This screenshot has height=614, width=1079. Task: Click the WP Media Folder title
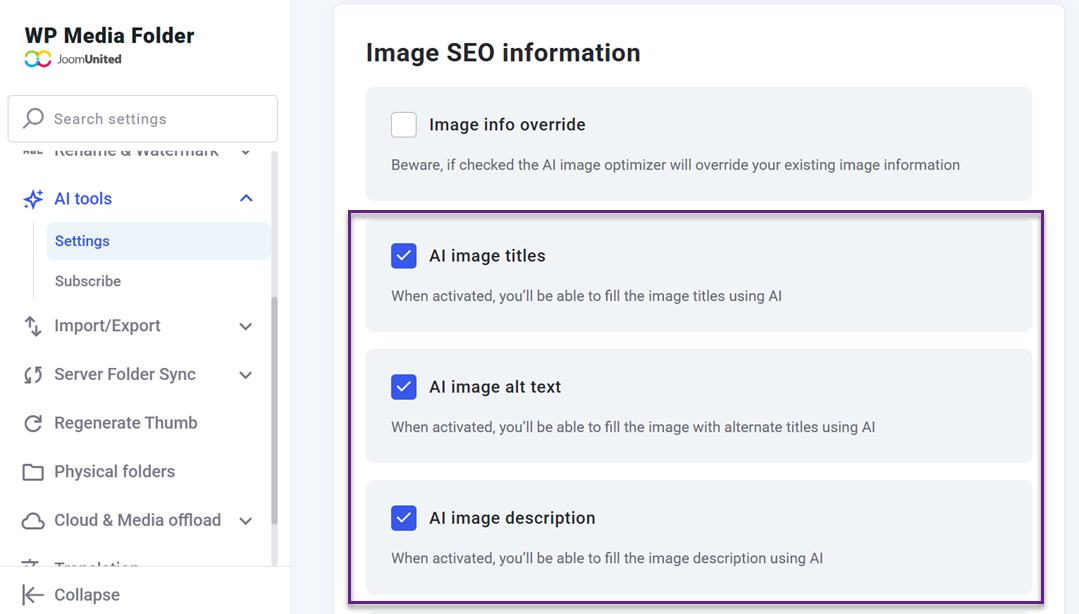109,35
